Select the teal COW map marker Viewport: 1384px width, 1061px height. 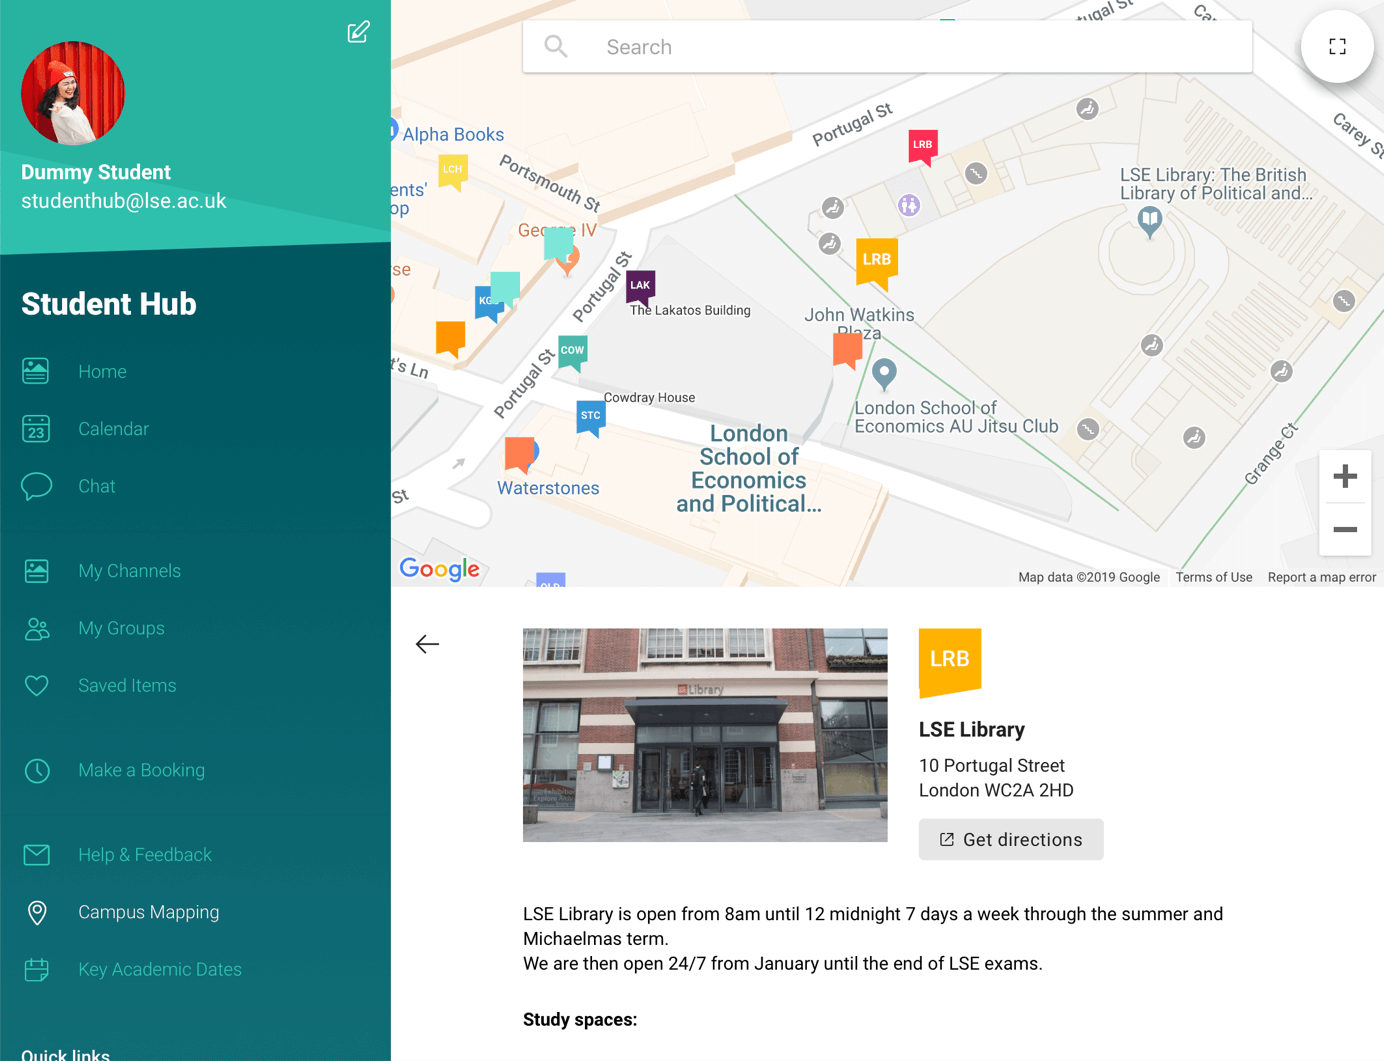pyautogui.click(x=572, y=352)
